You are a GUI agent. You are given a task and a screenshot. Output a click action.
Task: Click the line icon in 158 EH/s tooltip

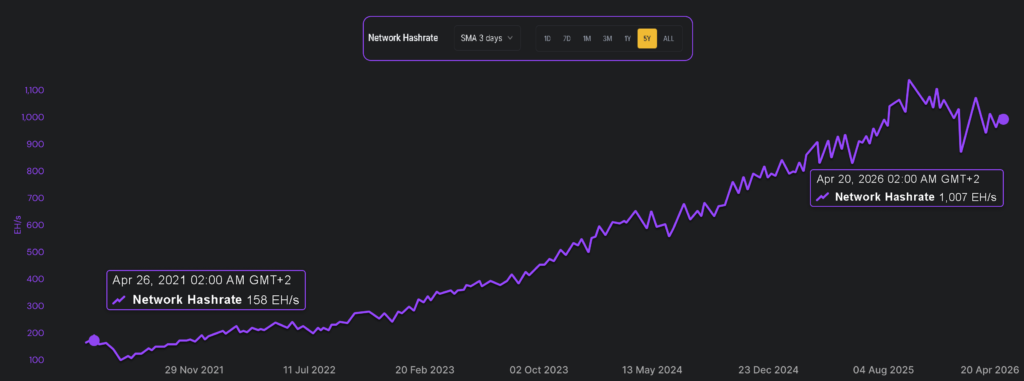(x=119, y=300)
